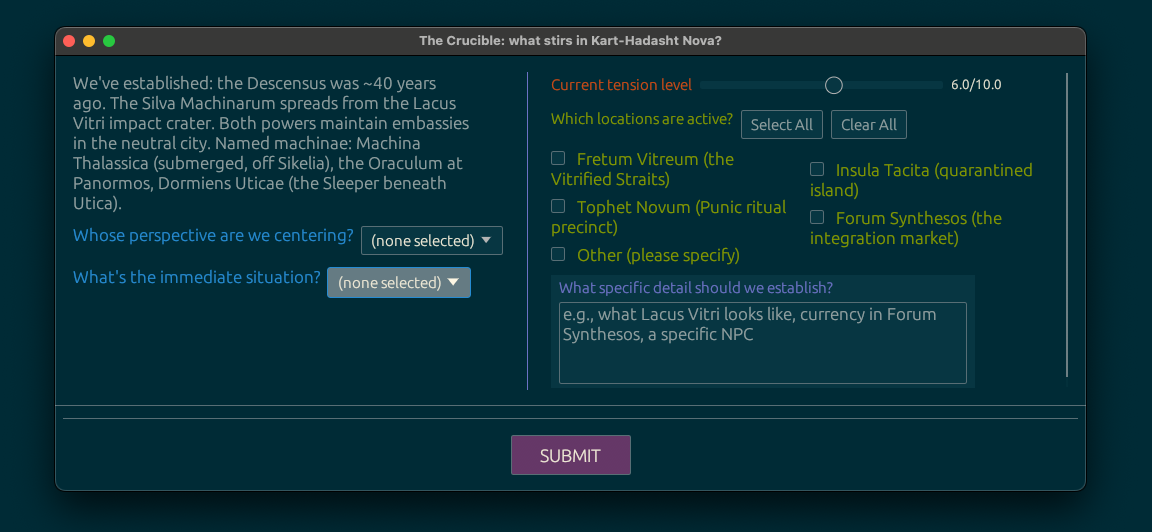The width and height of the screenshot is (1152, 532).
Task: Check the 'Other (please specify)' box
Action: pyautogui.click(x=558, y=254)
